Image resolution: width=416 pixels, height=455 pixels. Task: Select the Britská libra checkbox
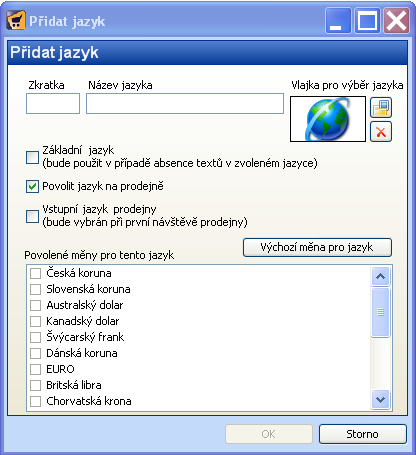click(x=35, y=385)
